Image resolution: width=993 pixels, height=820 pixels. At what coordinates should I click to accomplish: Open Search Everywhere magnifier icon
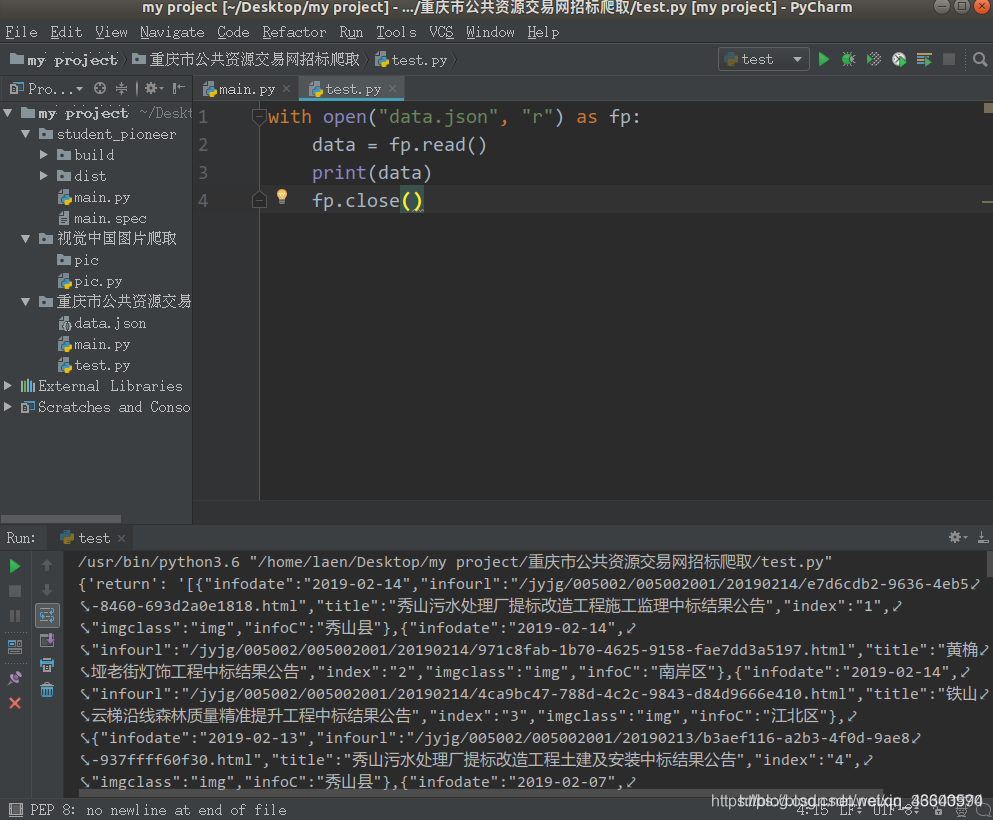(980, 60)
